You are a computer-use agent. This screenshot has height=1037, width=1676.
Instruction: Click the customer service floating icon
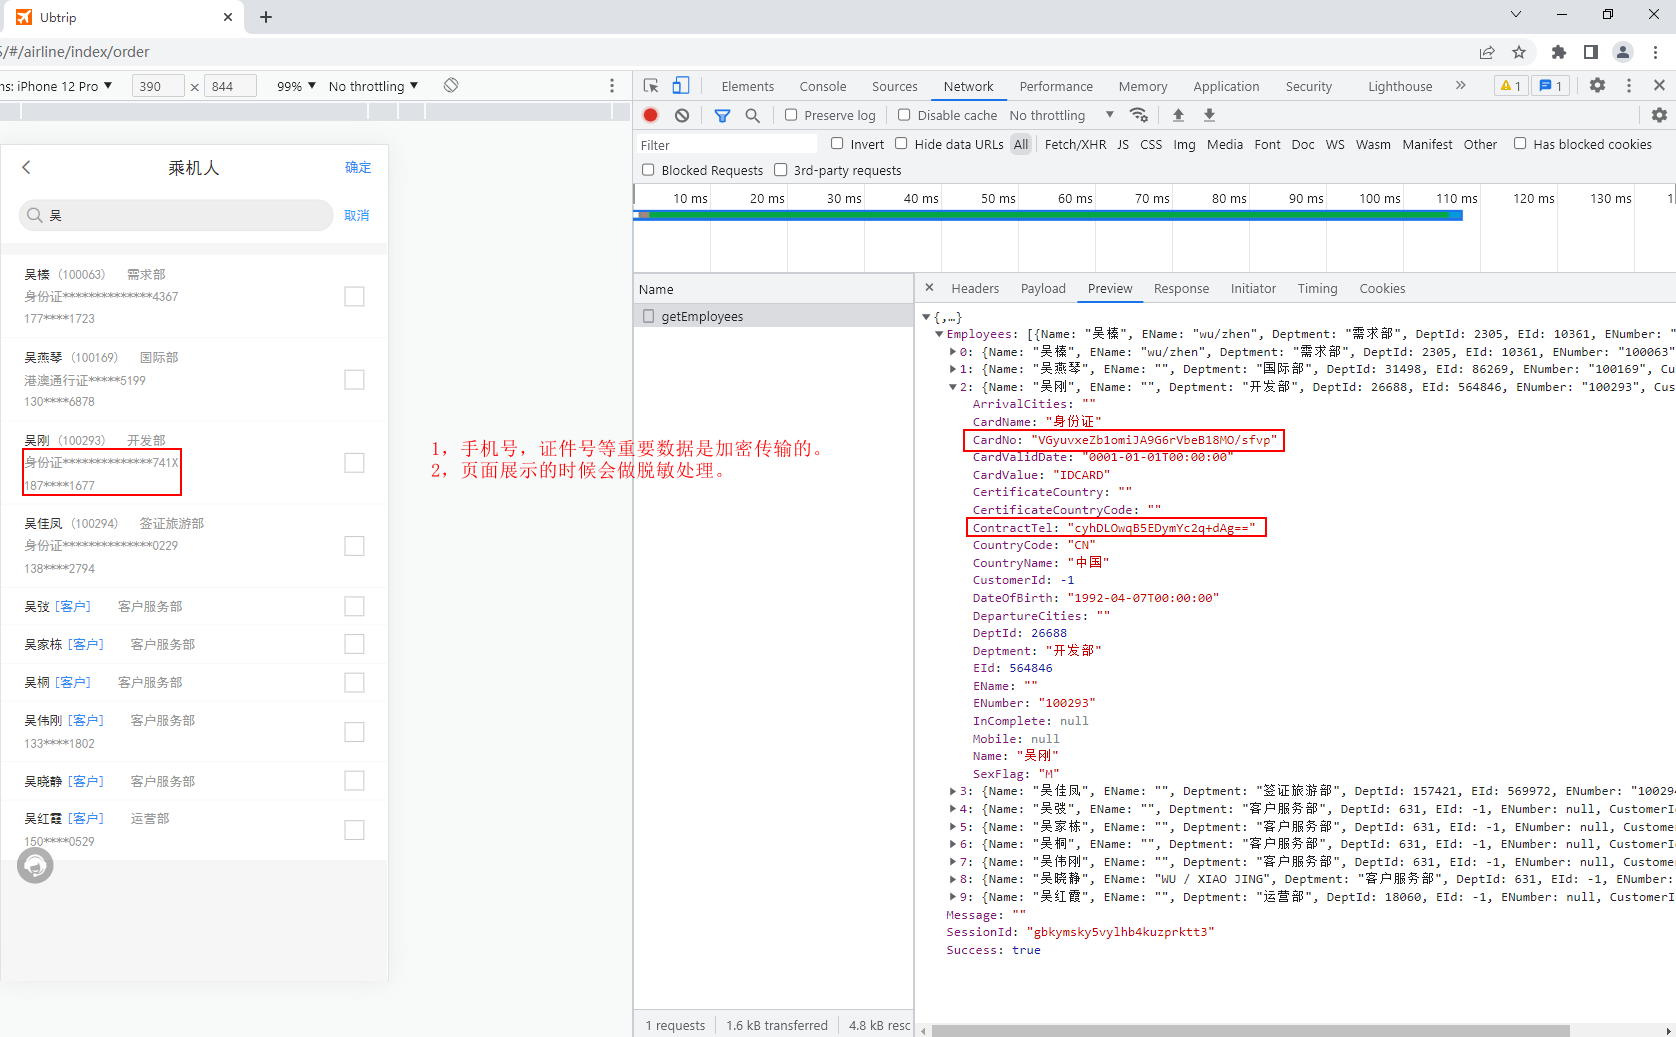(x=35, y=866)
